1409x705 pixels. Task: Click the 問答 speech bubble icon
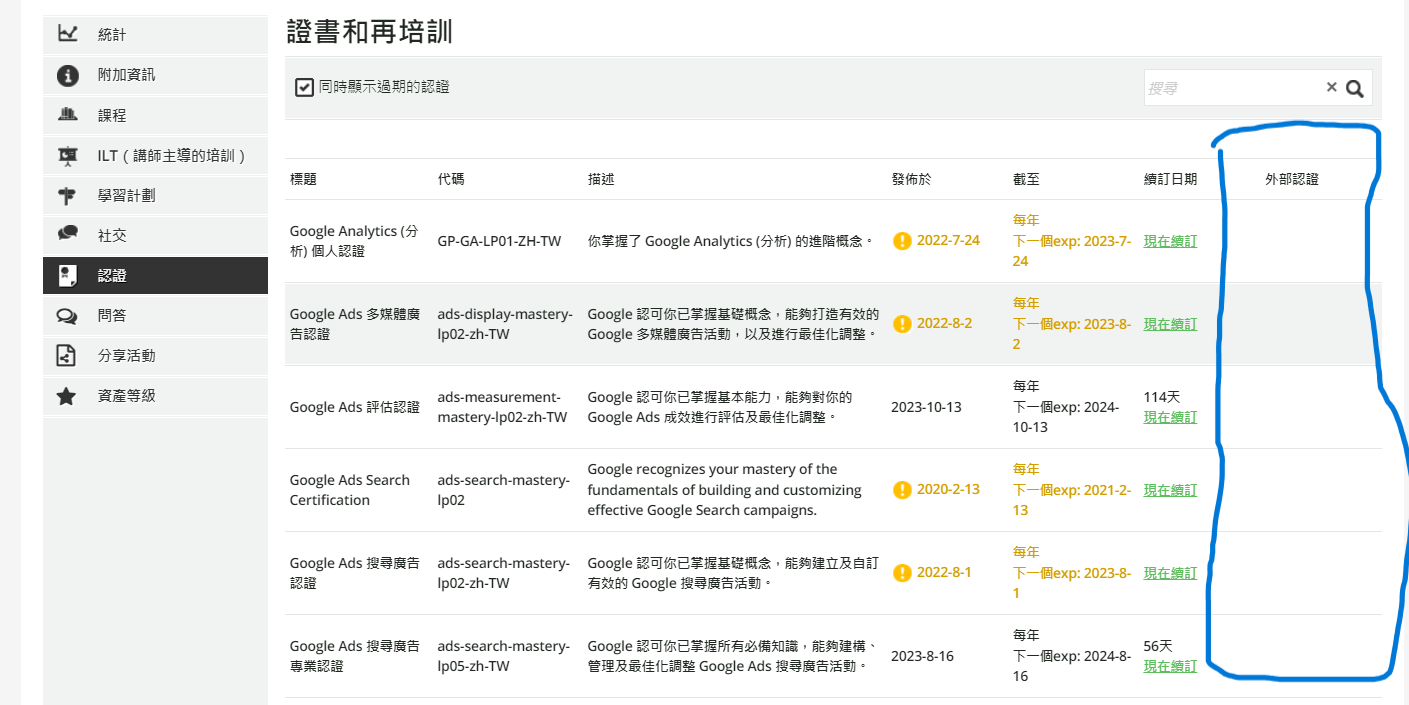coord(68,315)
